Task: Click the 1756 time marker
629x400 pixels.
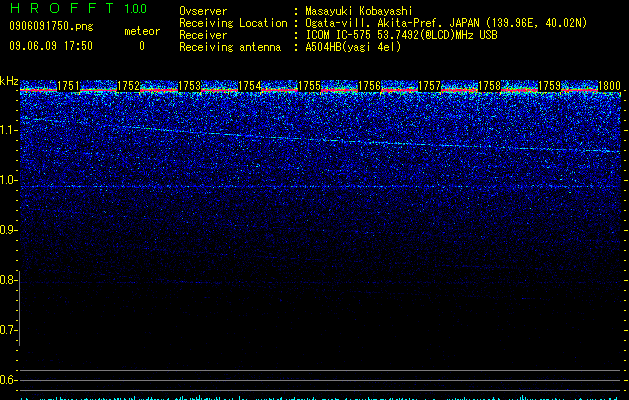Action: point(369,86)
